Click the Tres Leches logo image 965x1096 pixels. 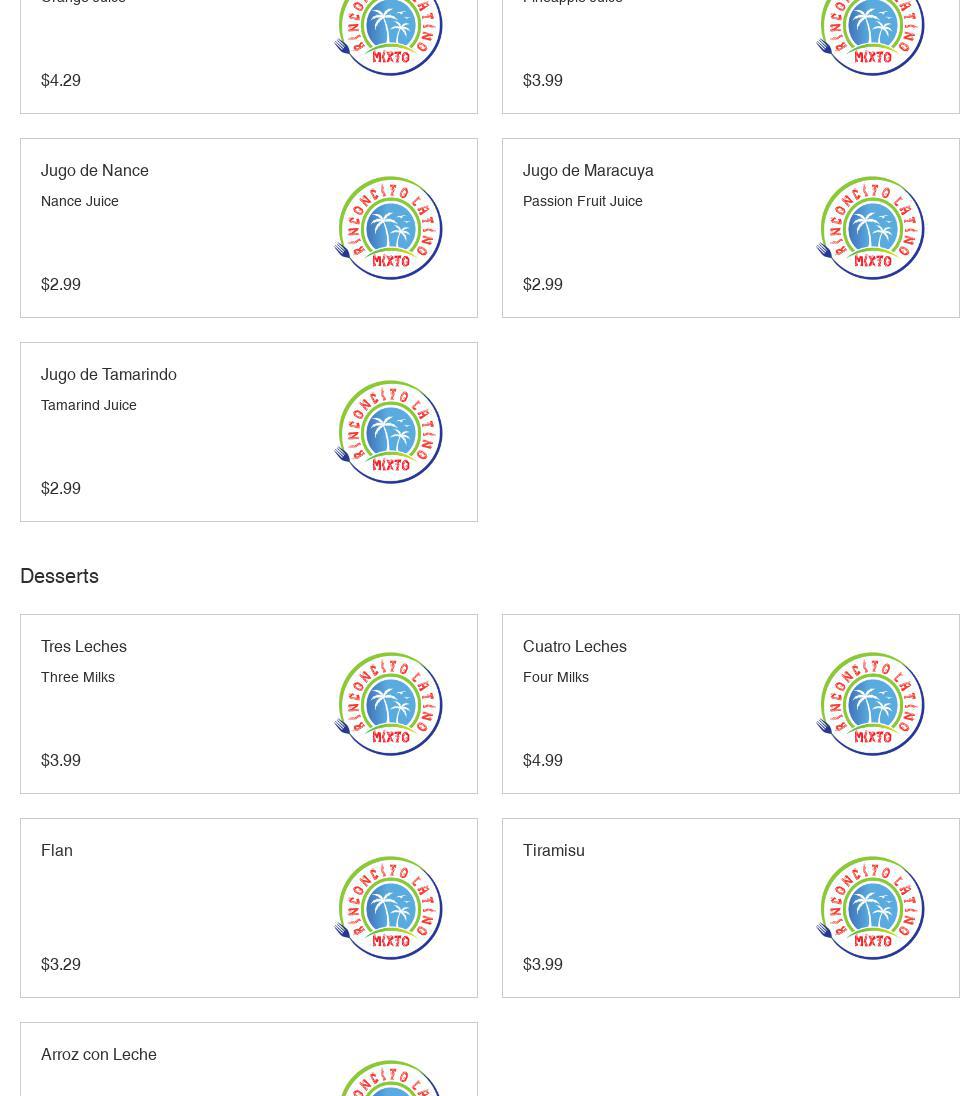[x=388, y=704]
